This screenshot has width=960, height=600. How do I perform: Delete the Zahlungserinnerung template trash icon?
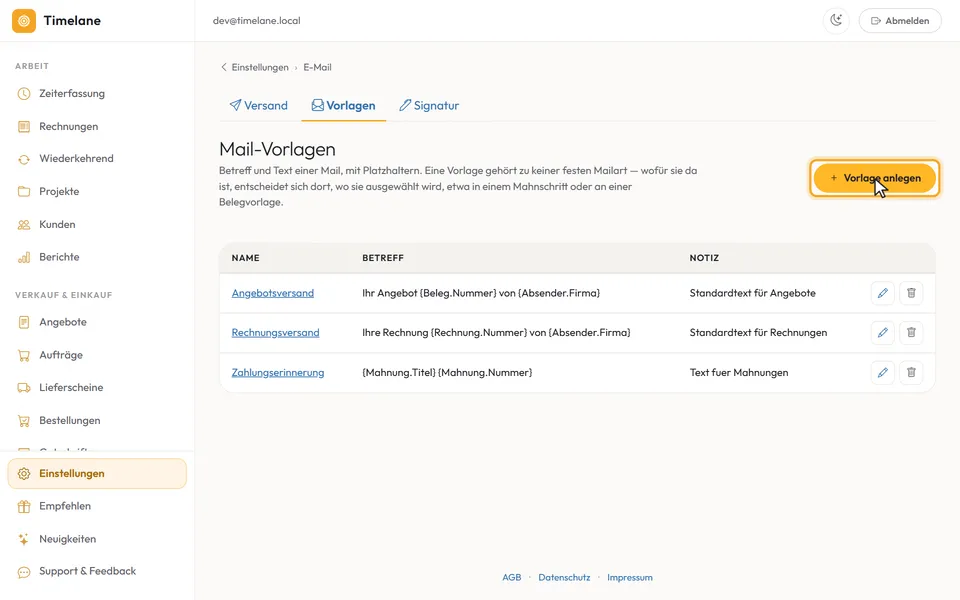pyautogui.click(x=911, y=372)
